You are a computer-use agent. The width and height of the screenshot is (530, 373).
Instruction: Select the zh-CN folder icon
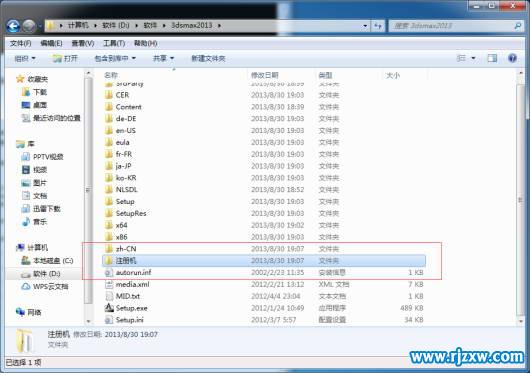109,249
